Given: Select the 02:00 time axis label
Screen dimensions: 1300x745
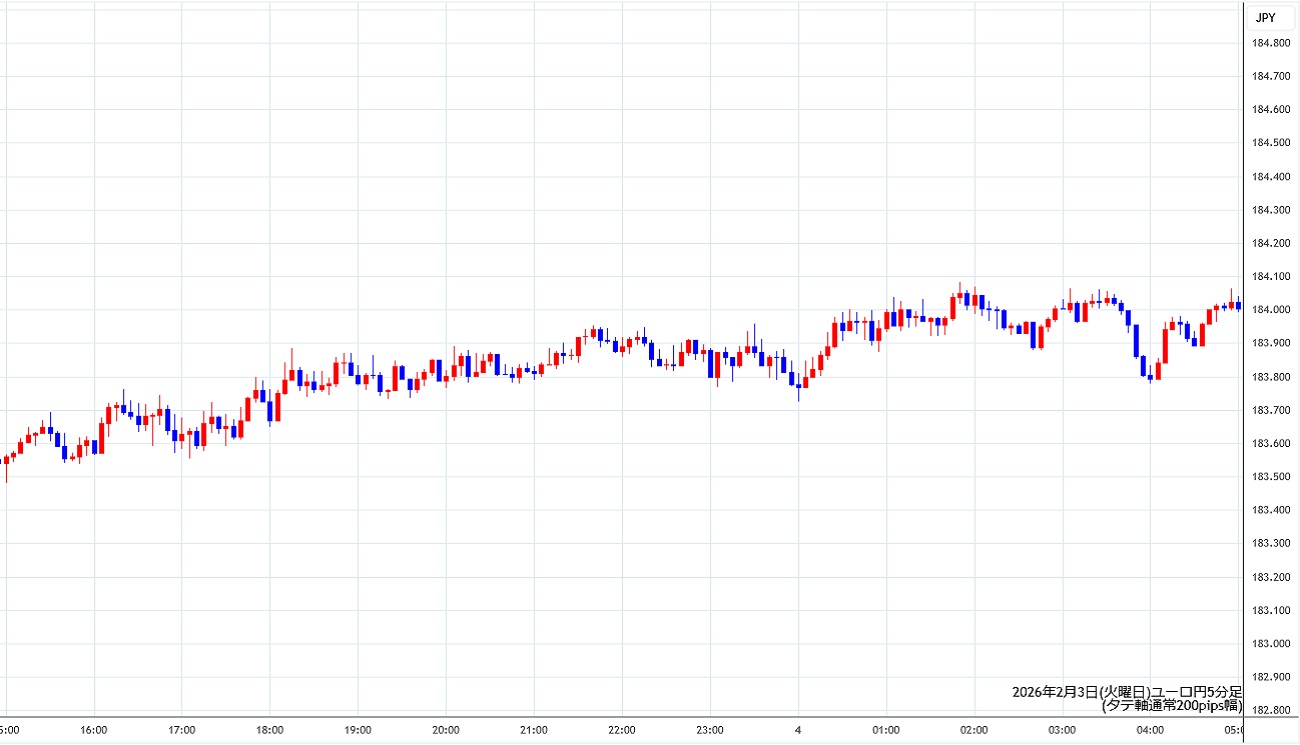Looking at the screenshot, I should point(974,730).
